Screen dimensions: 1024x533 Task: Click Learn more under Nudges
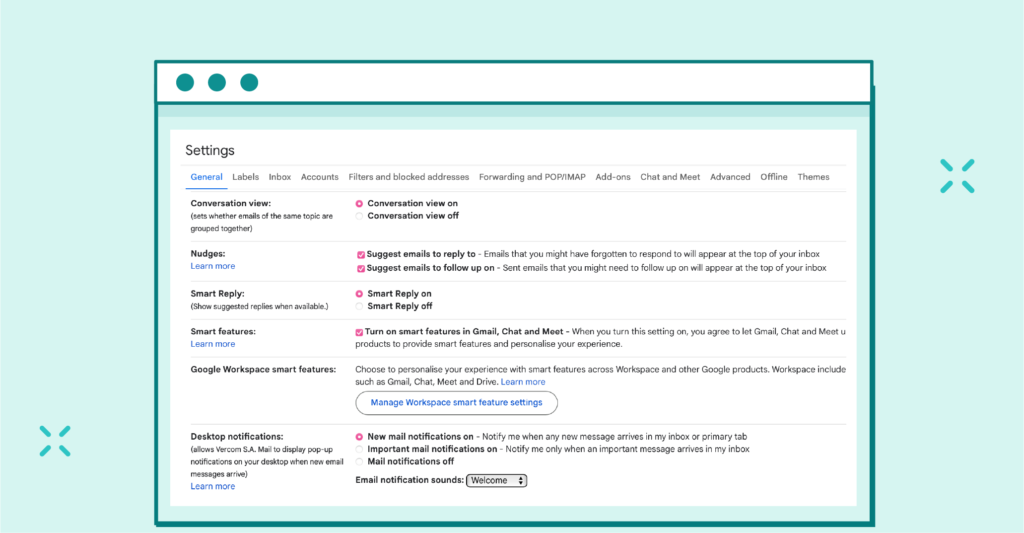click(x=213, y=267)
